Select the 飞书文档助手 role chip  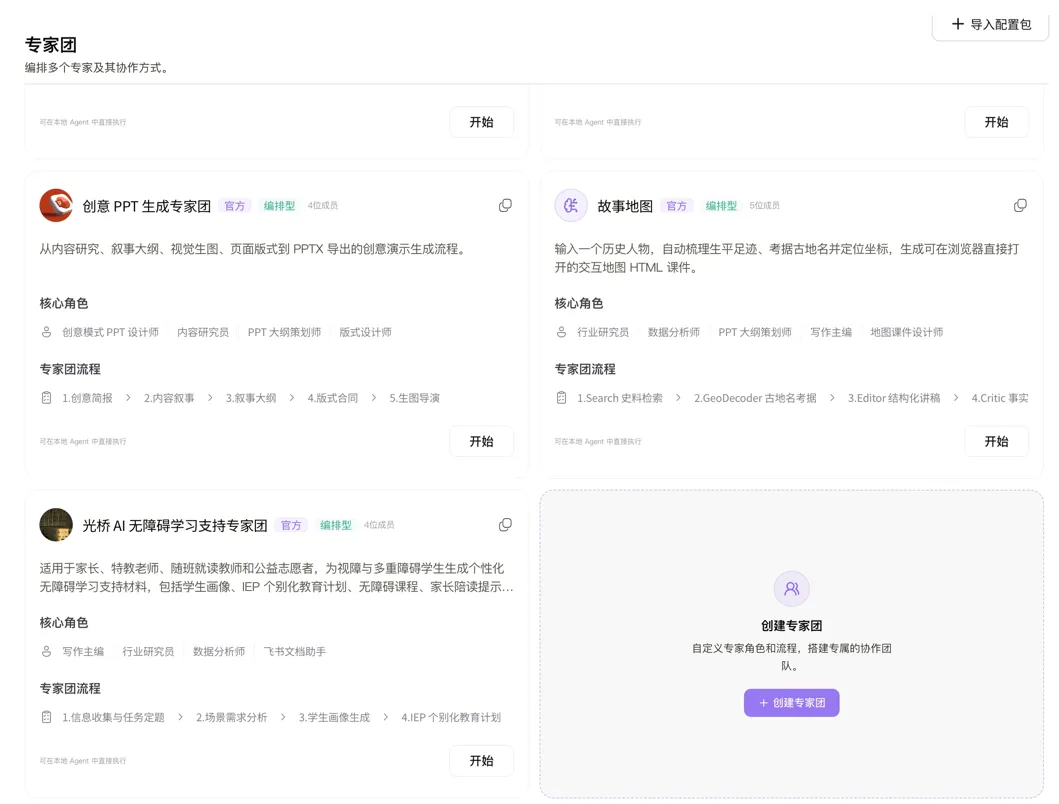pyautogui.click(x=294, y=652)
